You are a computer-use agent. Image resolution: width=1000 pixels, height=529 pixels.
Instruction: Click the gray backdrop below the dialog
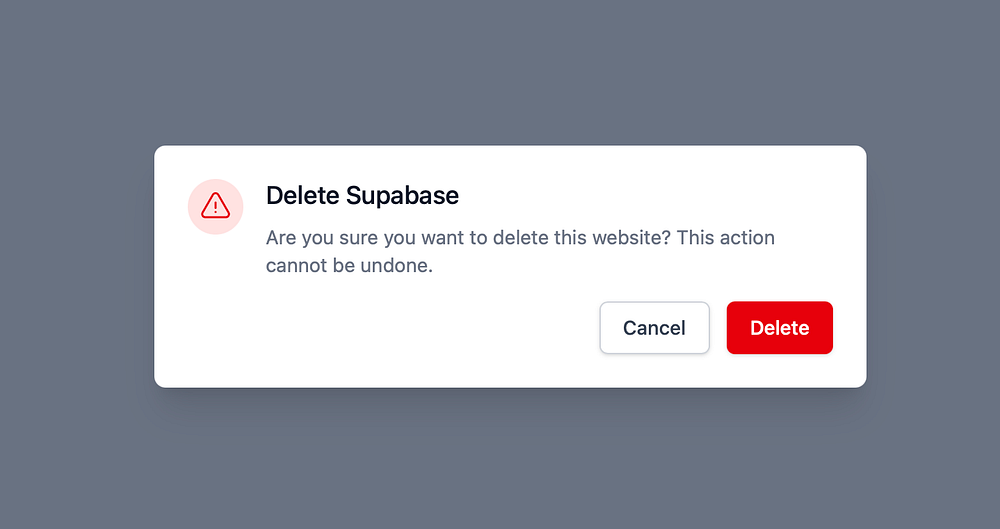point(500,460)
